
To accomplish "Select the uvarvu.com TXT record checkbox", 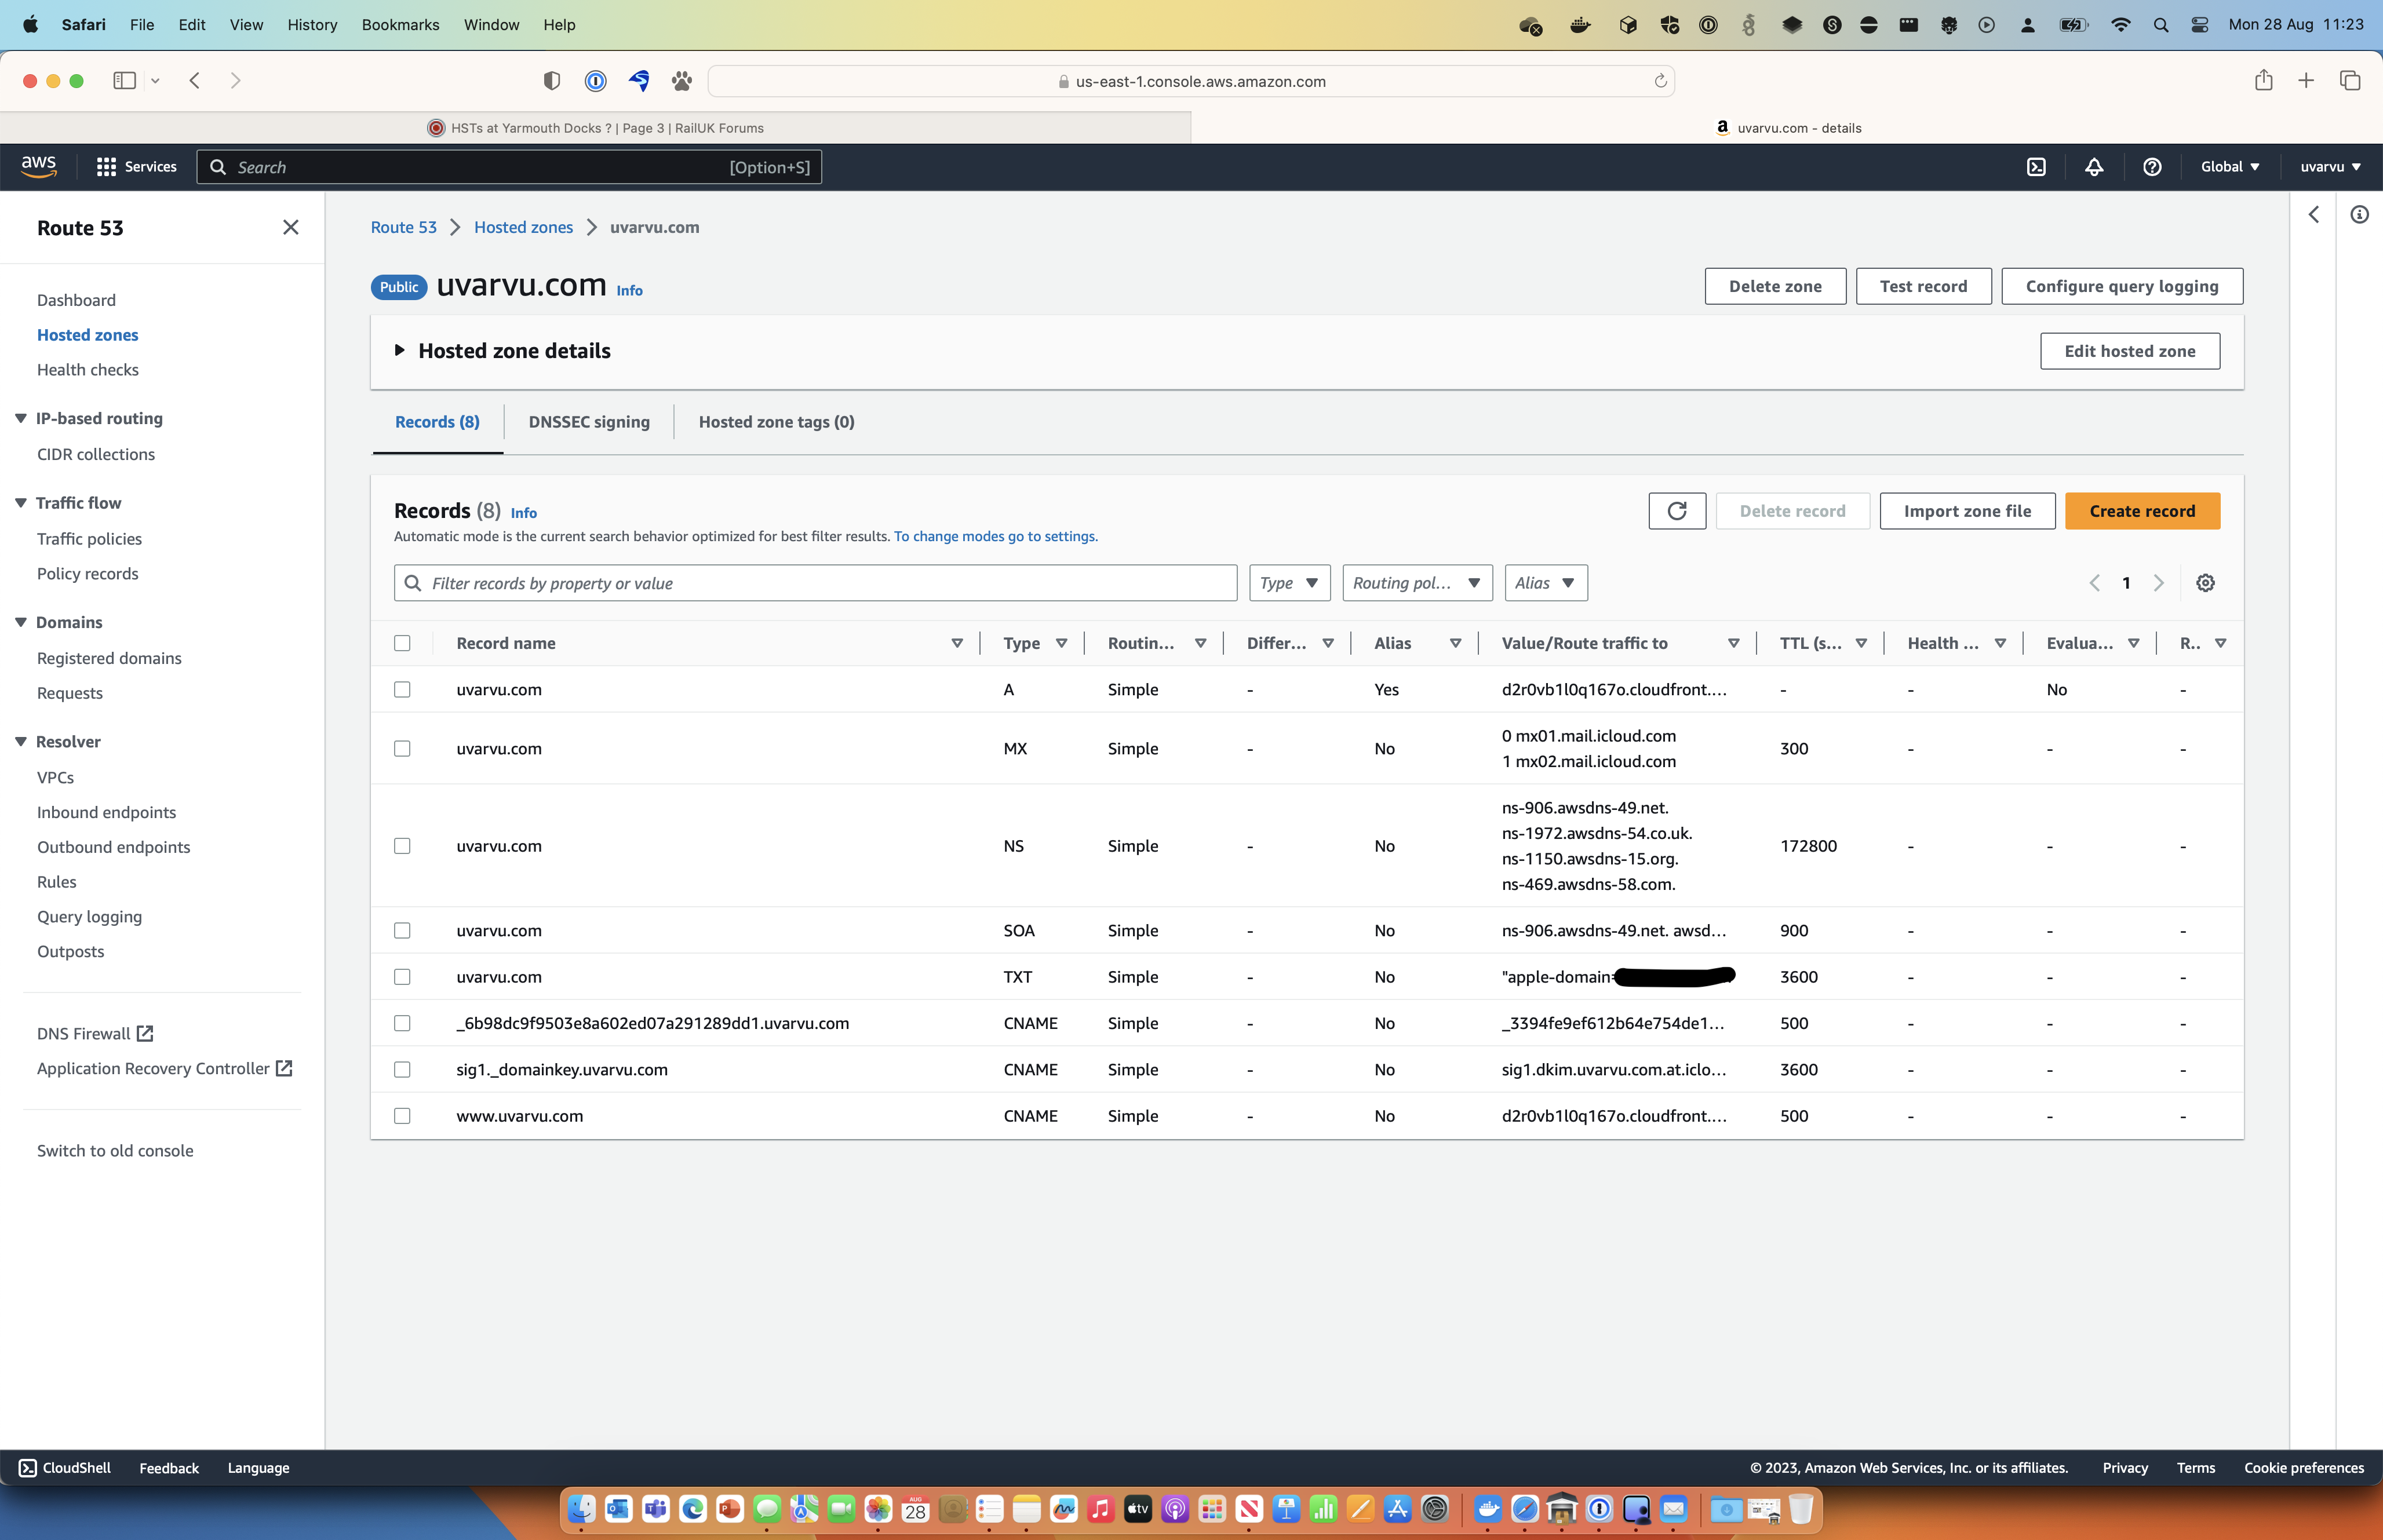I will pos(402,977).
